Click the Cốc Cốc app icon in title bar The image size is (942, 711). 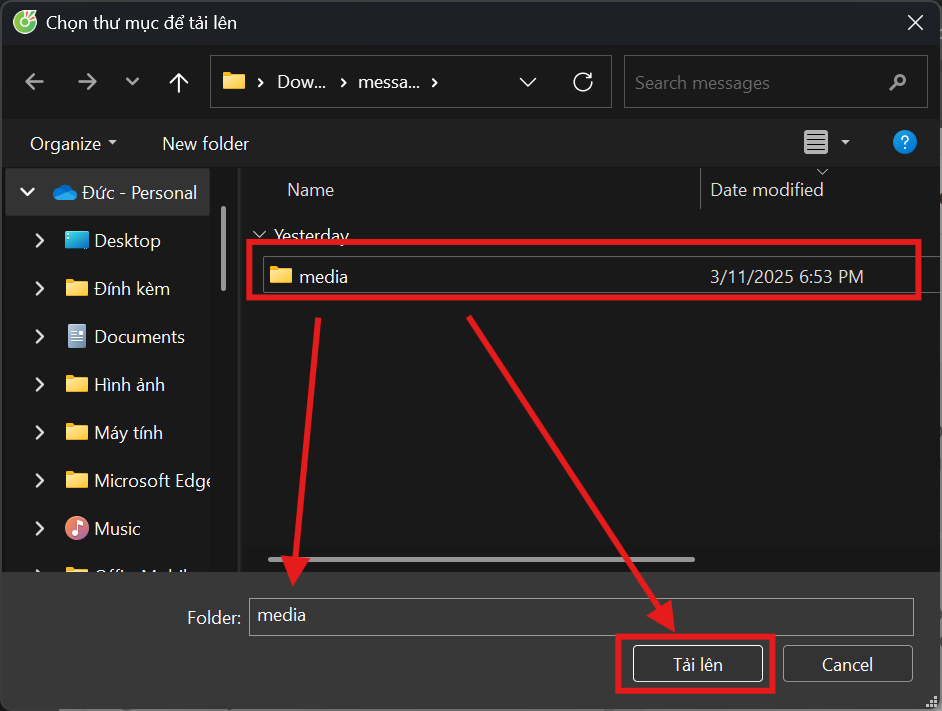[25, 22]
